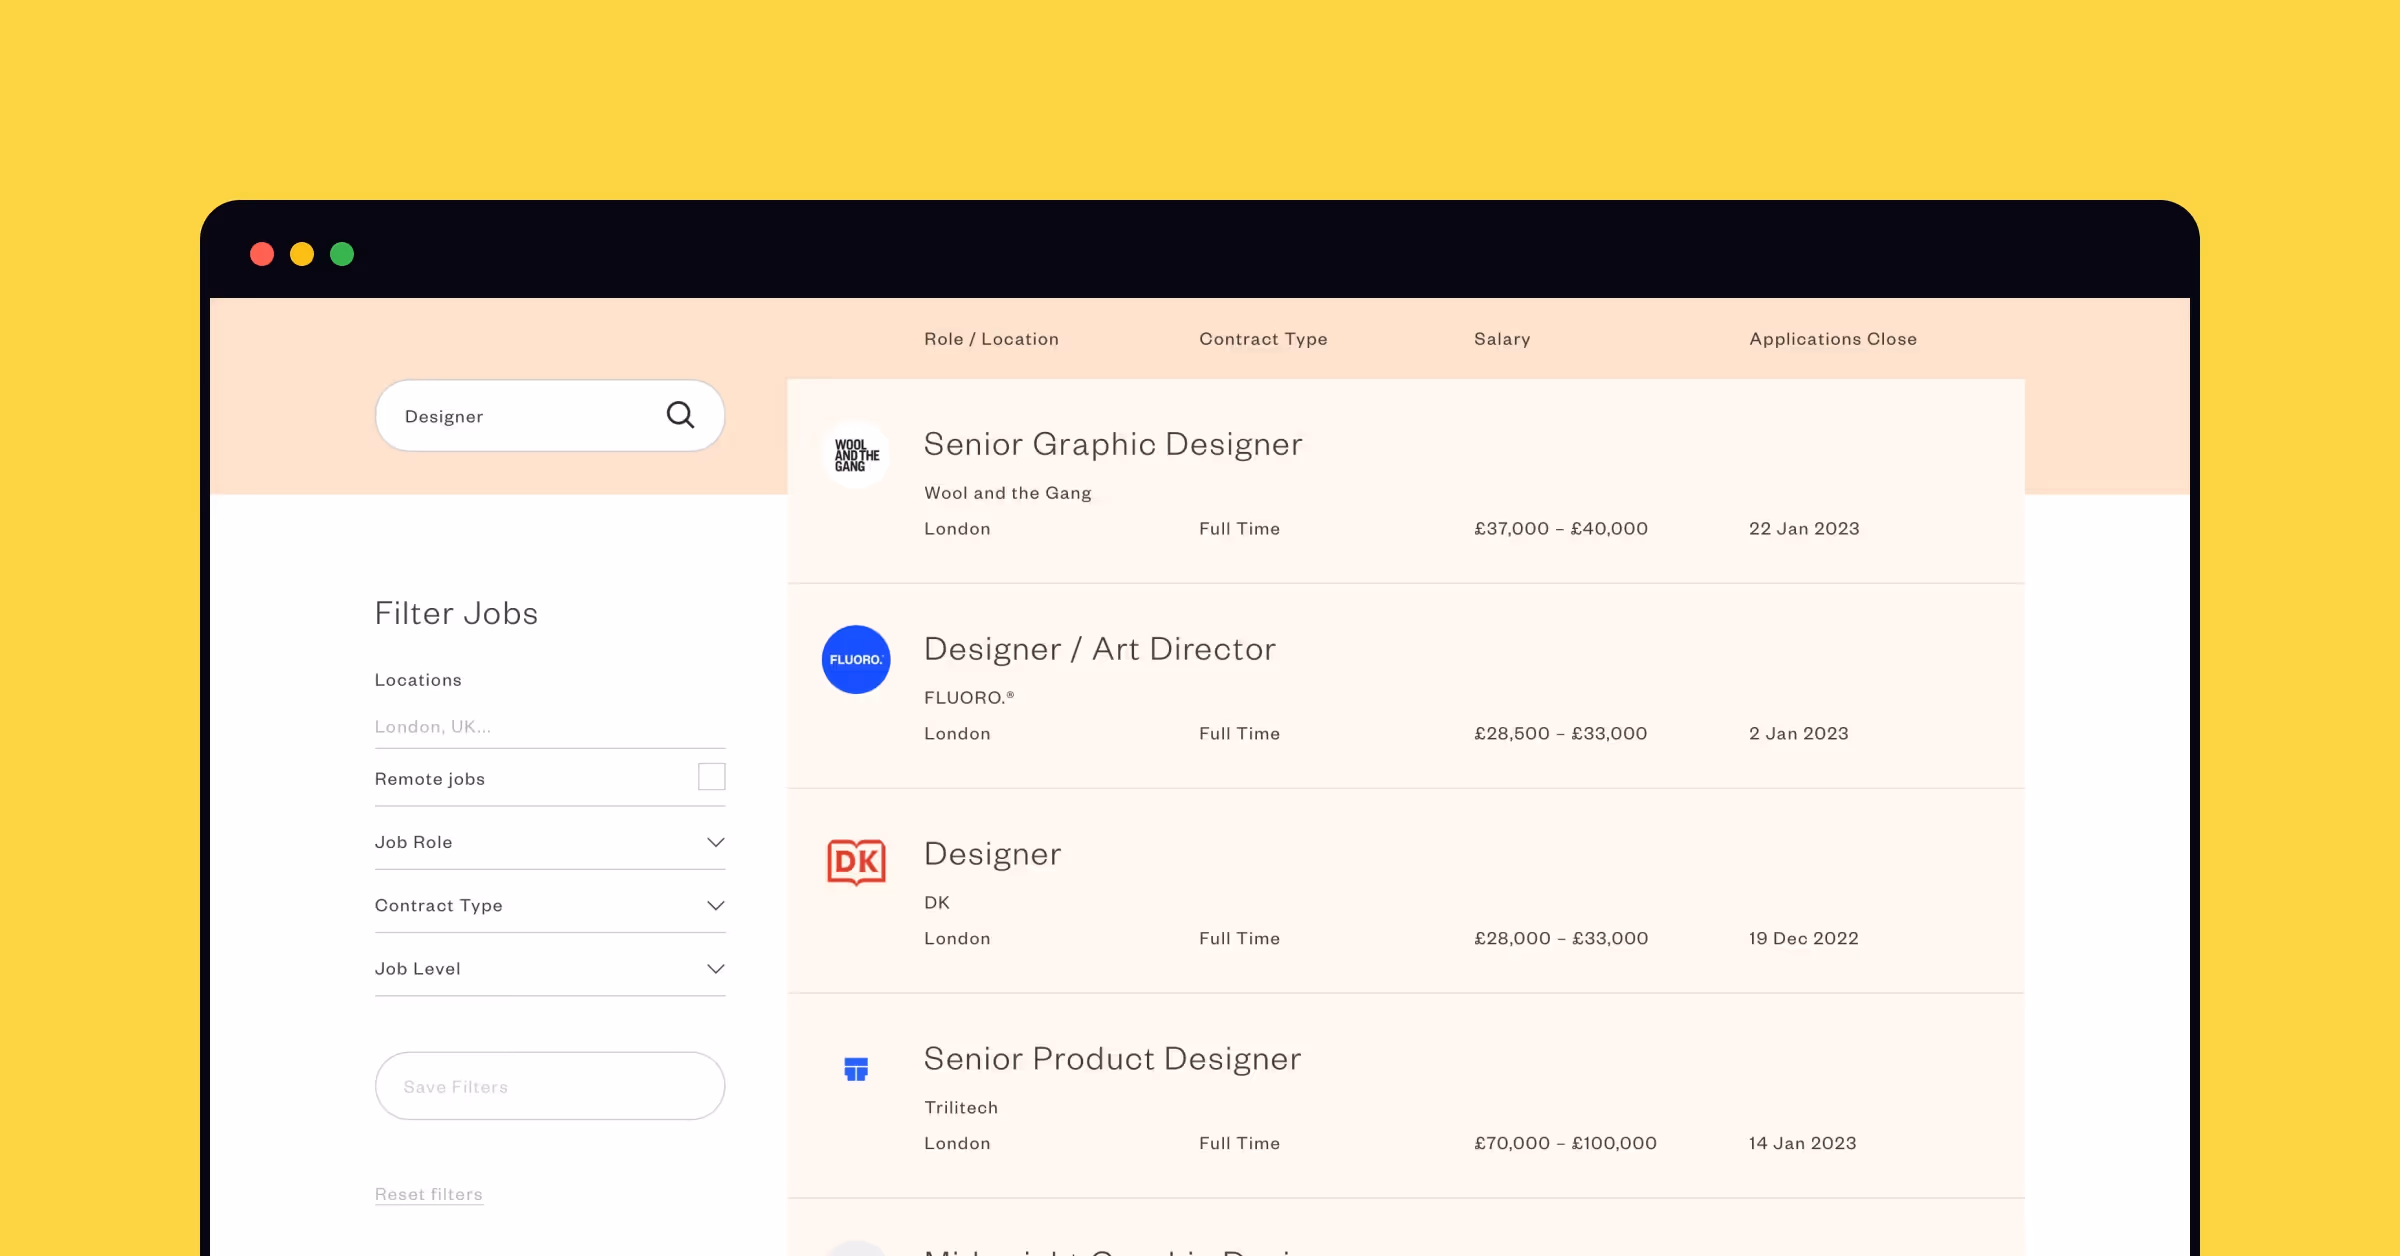Click the search magnifier icon

pos(680,415)
